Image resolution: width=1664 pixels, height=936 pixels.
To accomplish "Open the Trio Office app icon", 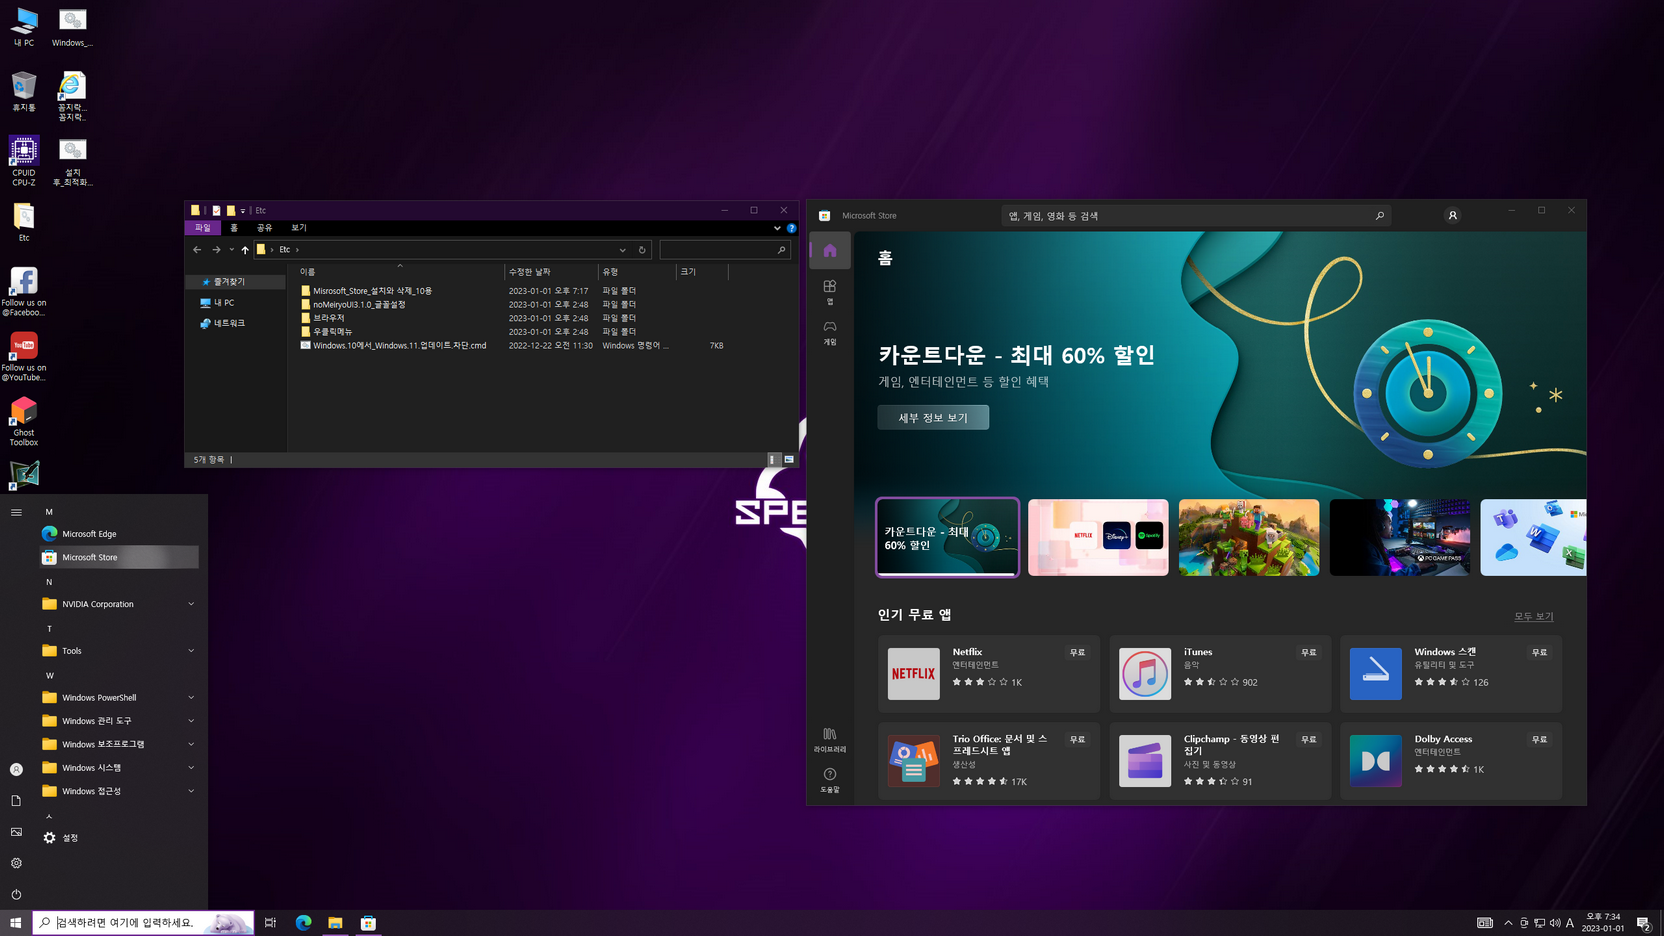I will 914,761.
